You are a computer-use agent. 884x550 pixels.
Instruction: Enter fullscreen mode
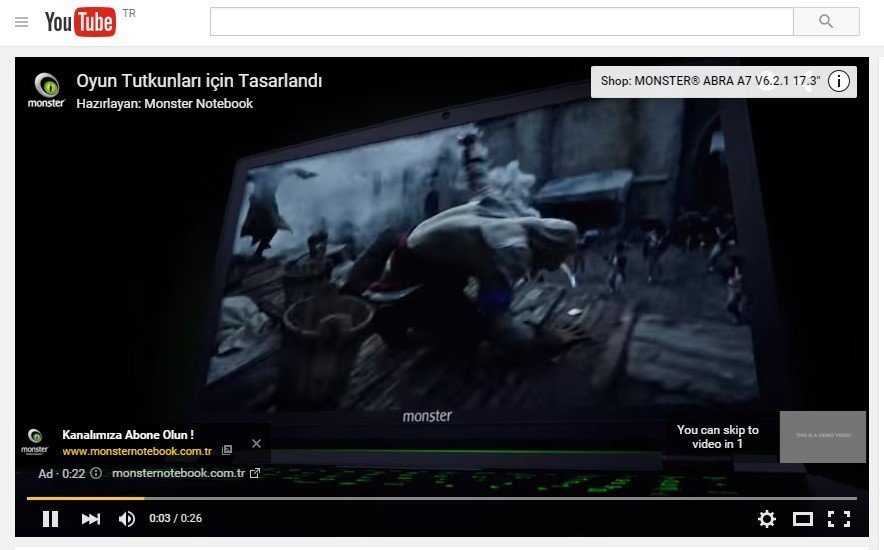click(x=838, y=518)
